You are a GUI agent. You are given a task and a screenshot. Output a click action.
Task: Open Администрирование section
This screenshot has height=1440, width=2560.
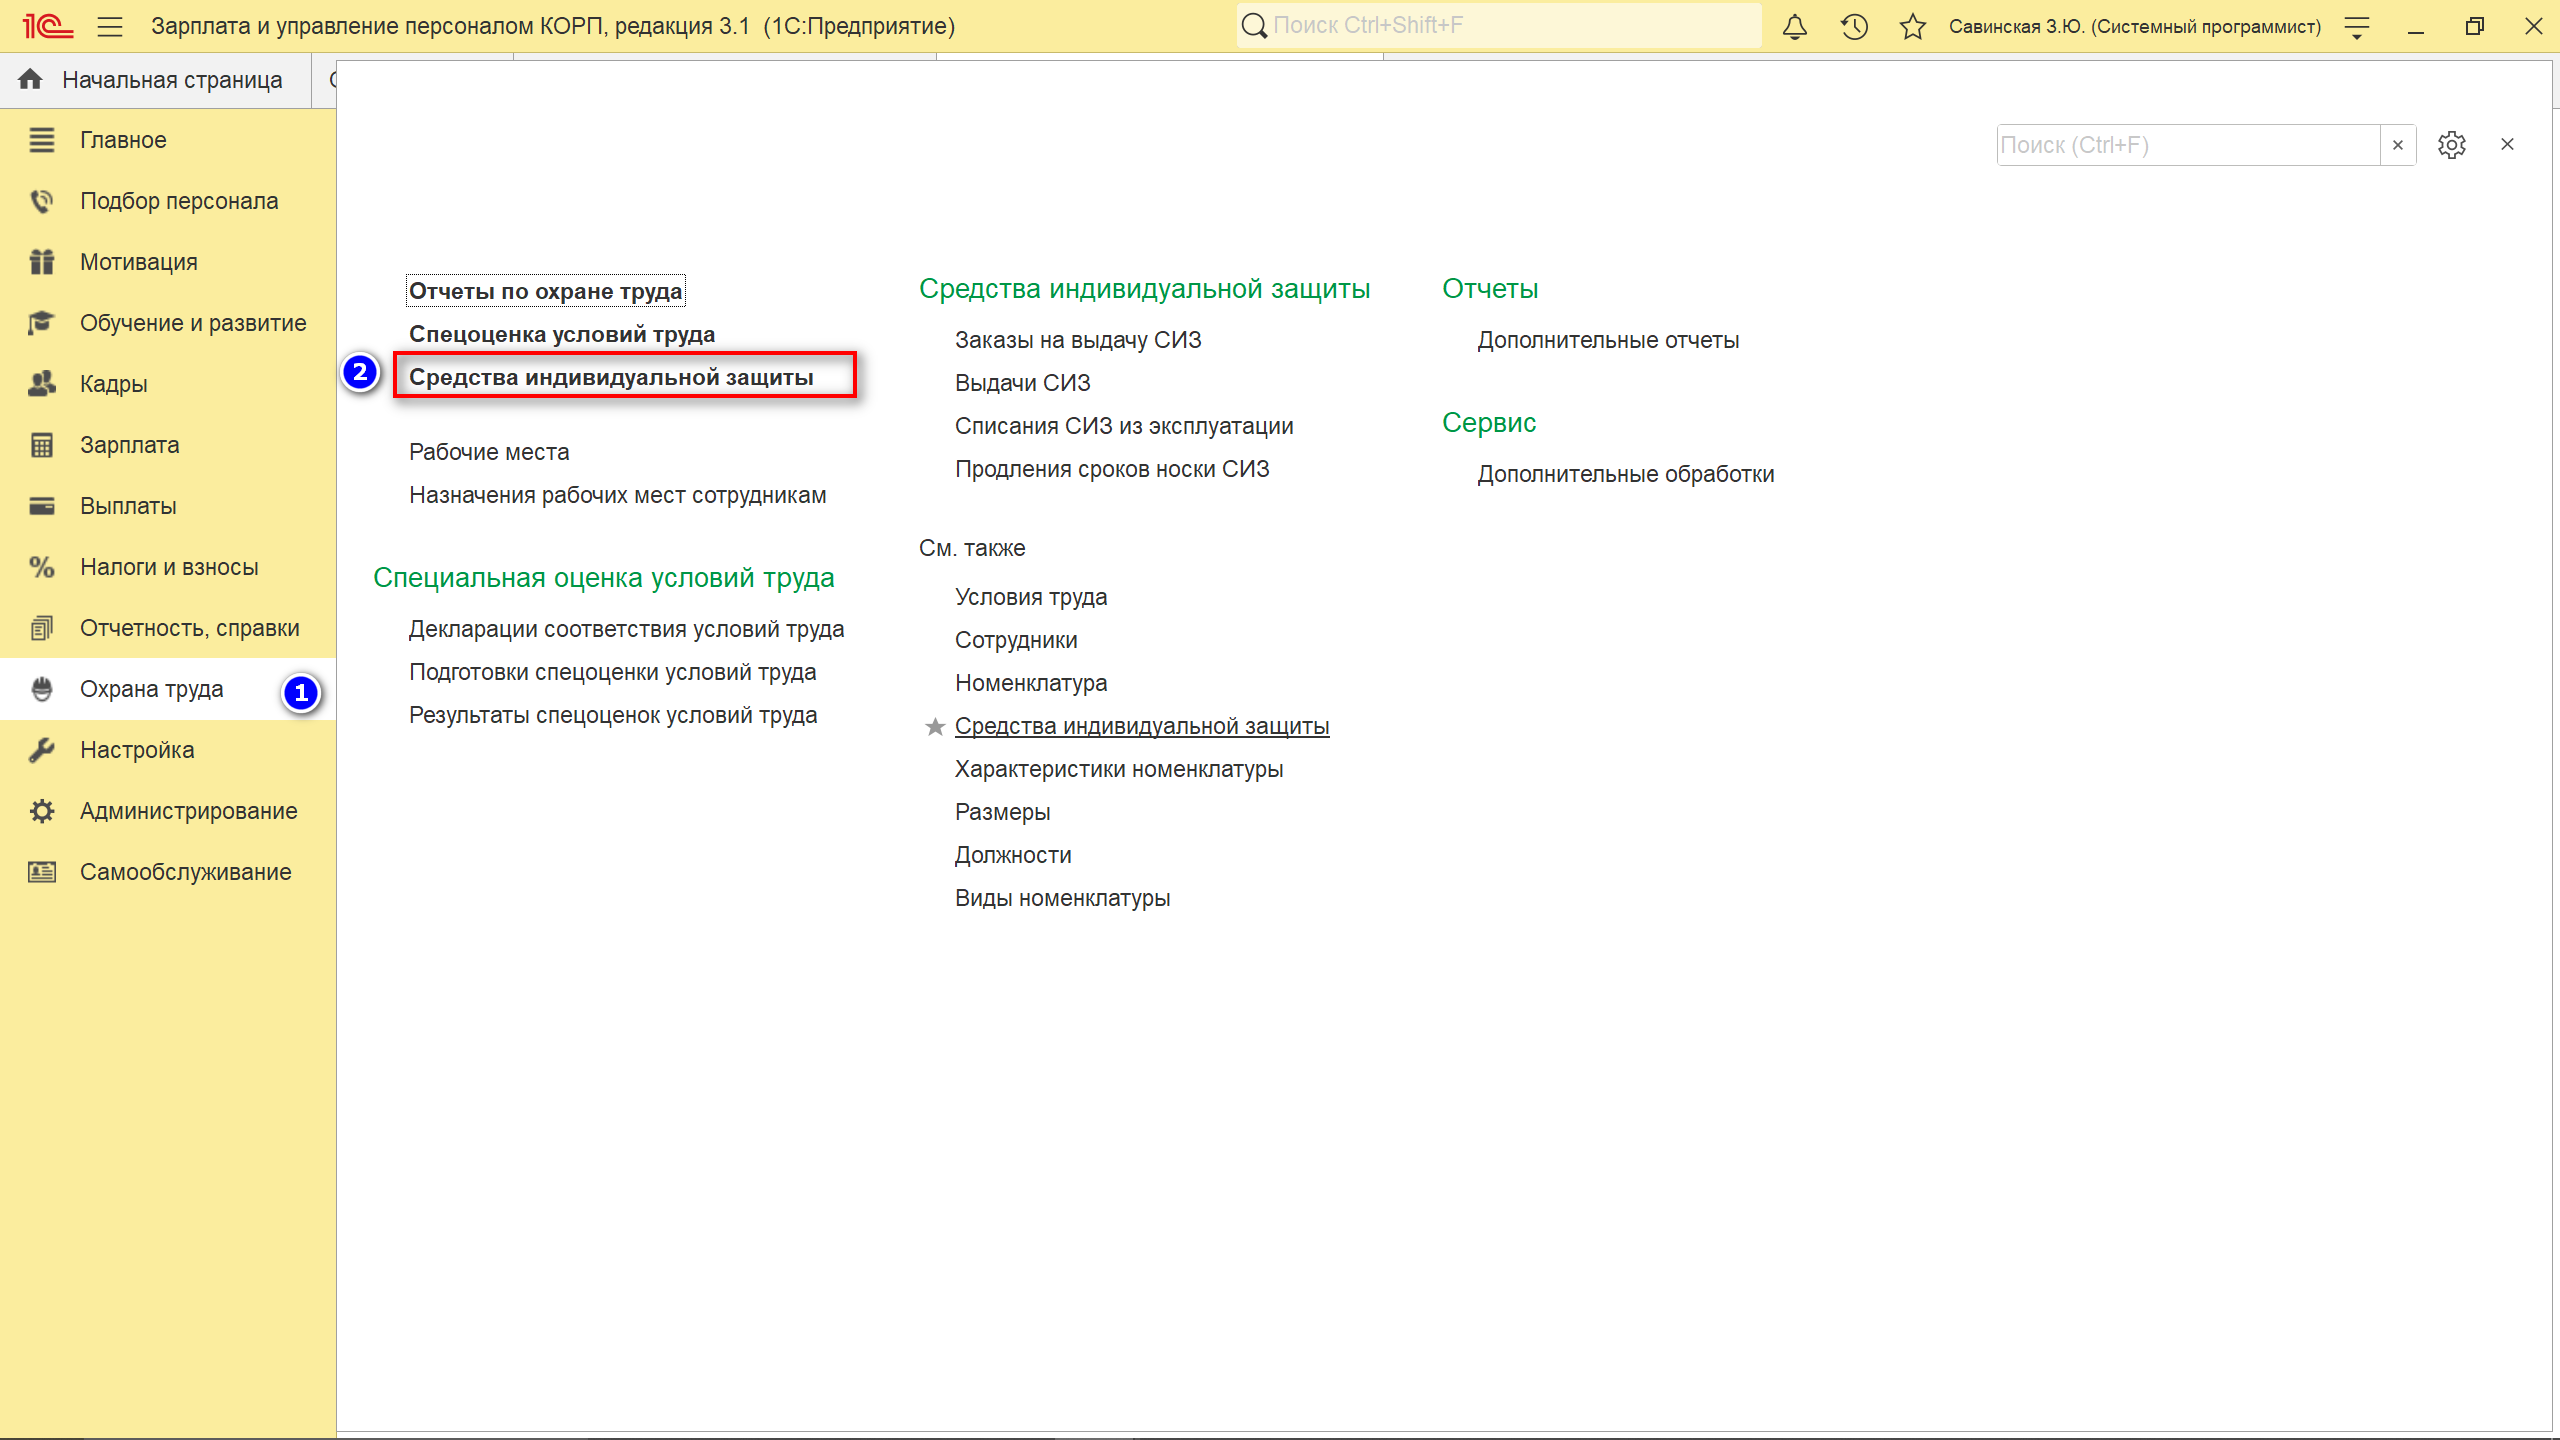(x=188, y=811)
